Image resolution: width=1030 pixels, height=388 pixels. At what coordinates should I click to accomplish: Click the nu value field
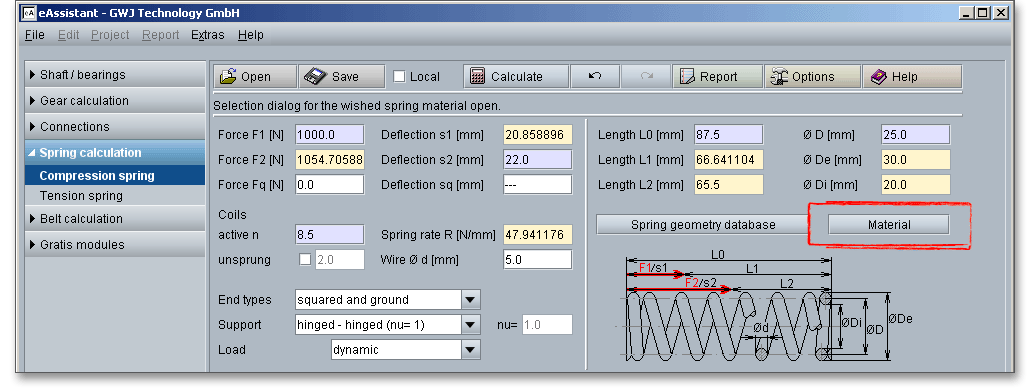pyautogui.click(x=547, y=325)
